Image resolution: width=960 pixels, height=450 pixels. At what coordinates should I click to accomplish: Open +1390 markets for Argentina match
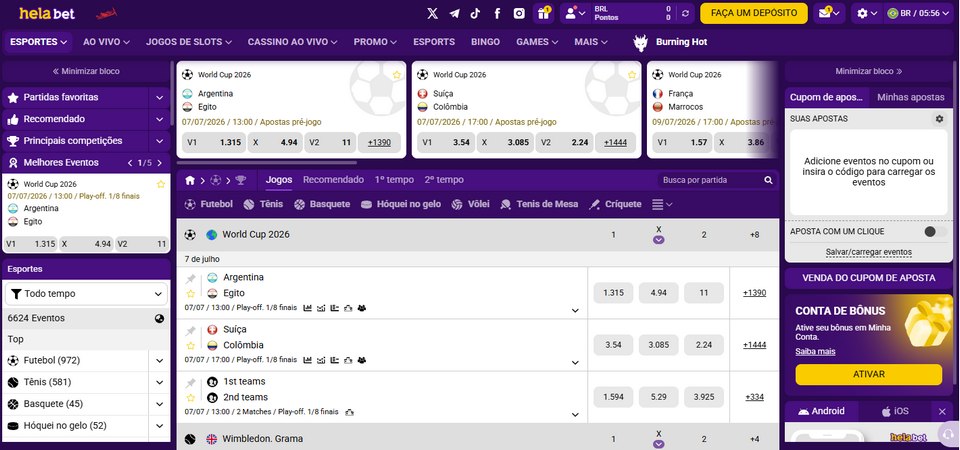(x=754, y=293)
